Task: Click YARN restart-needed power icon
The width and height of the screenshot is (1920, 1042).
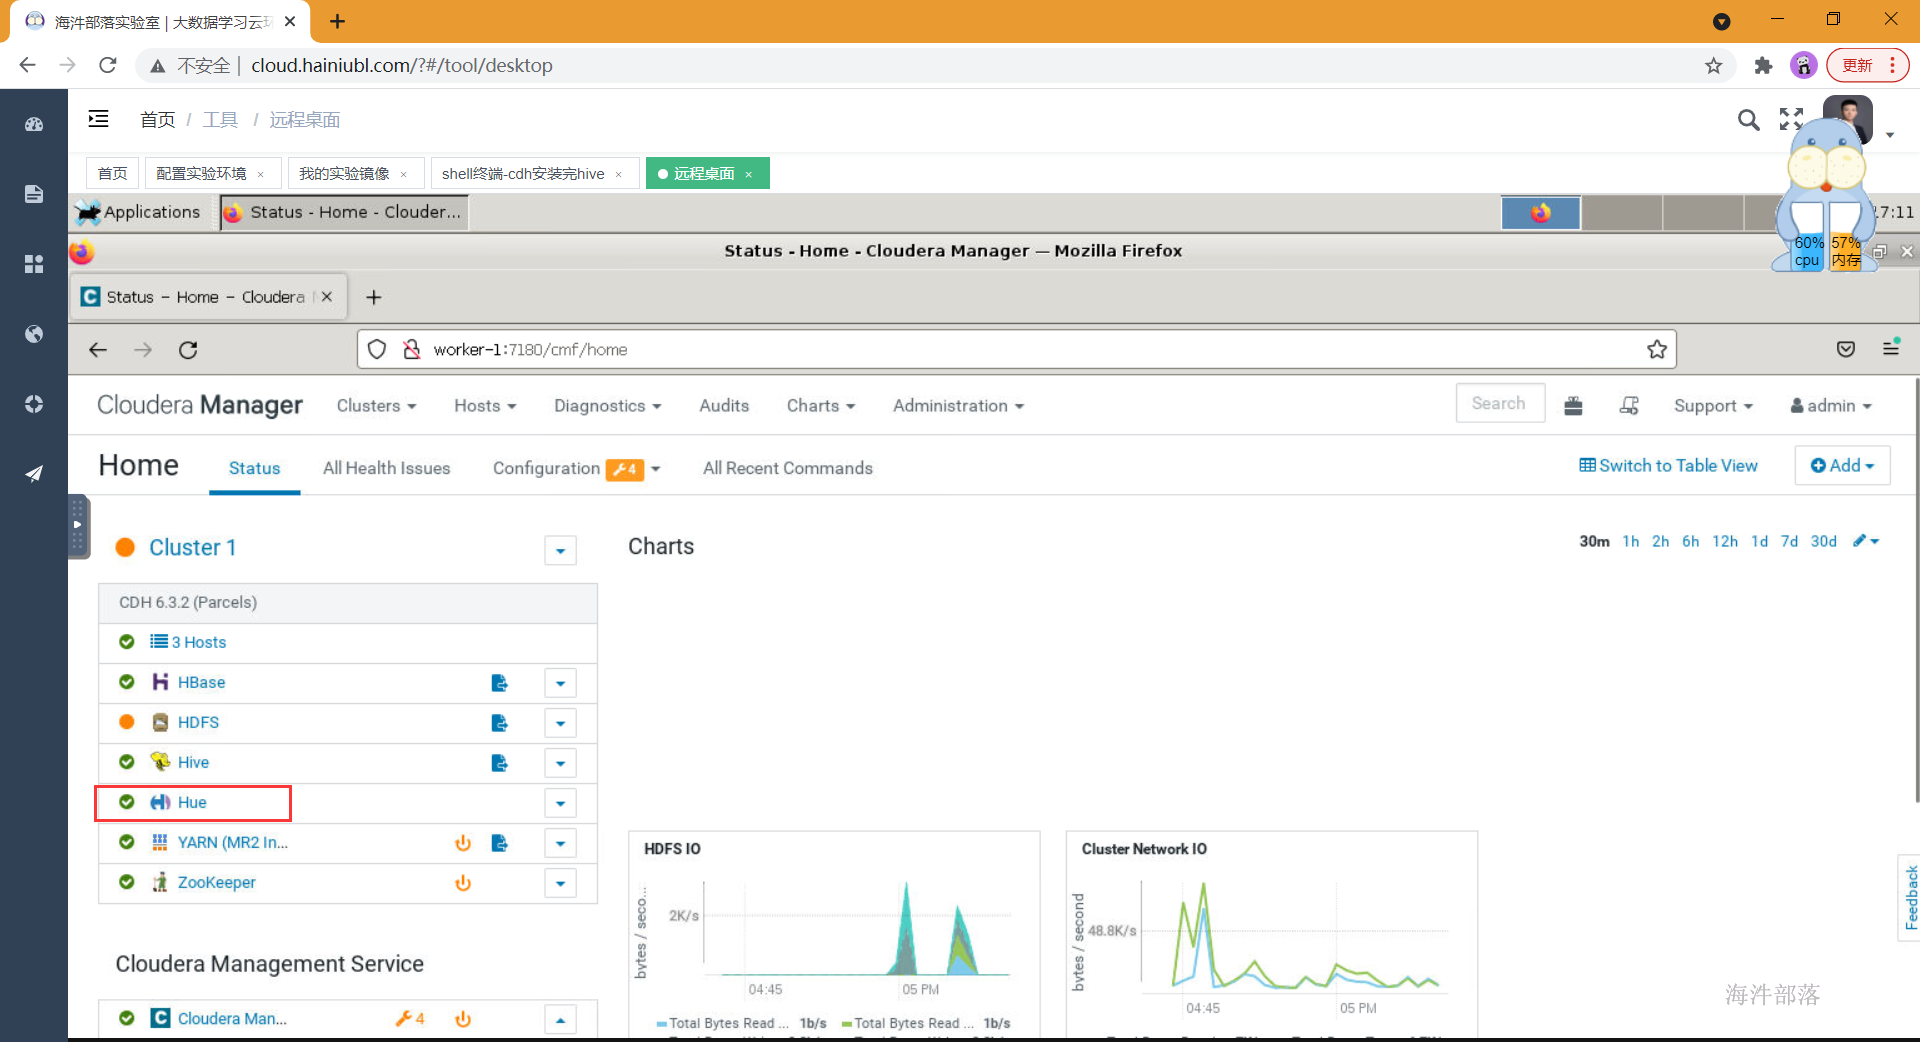Action: pos(463,843)
